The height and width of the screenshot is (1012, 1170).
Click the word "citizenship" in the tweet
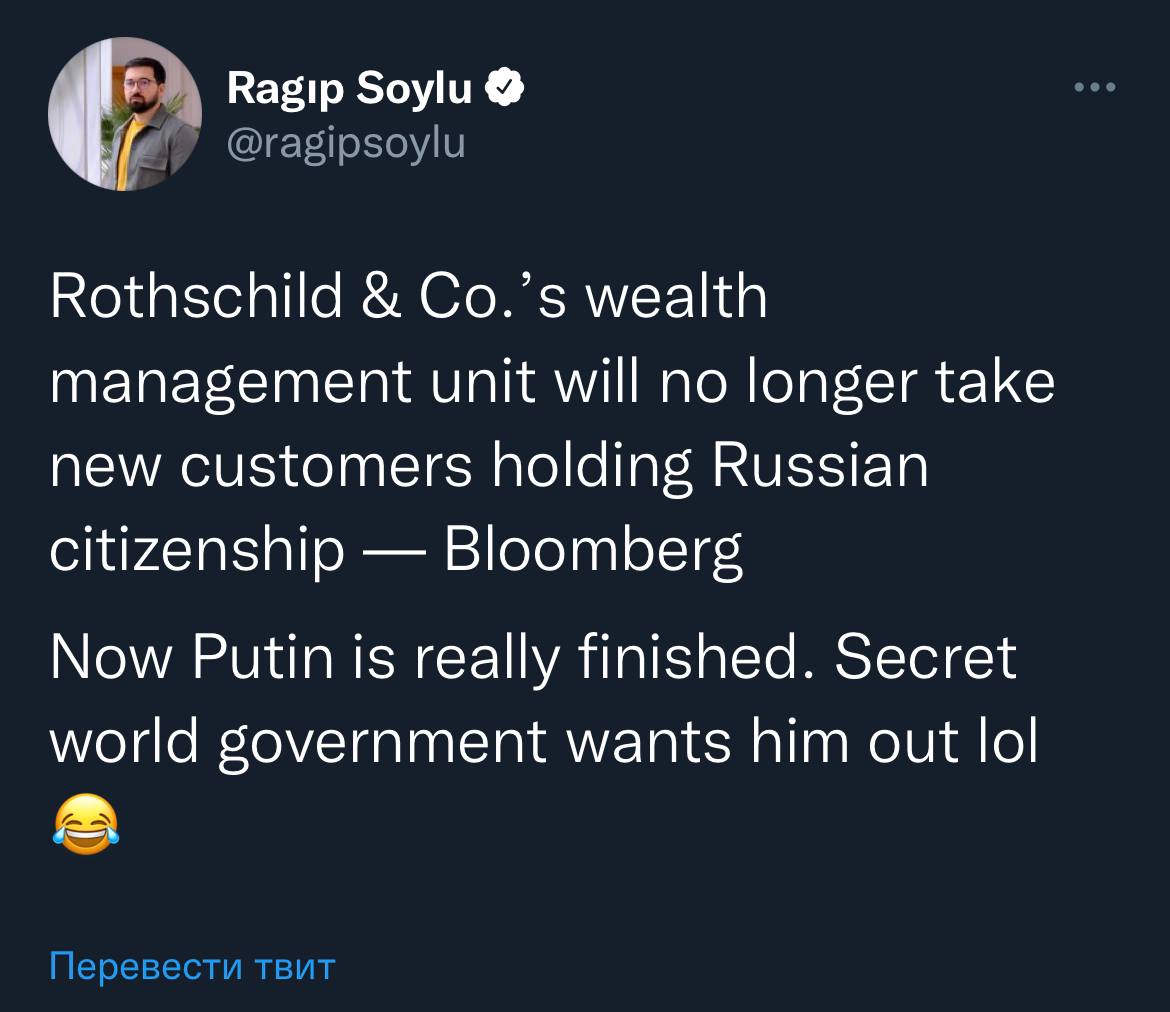pos(196,549)
